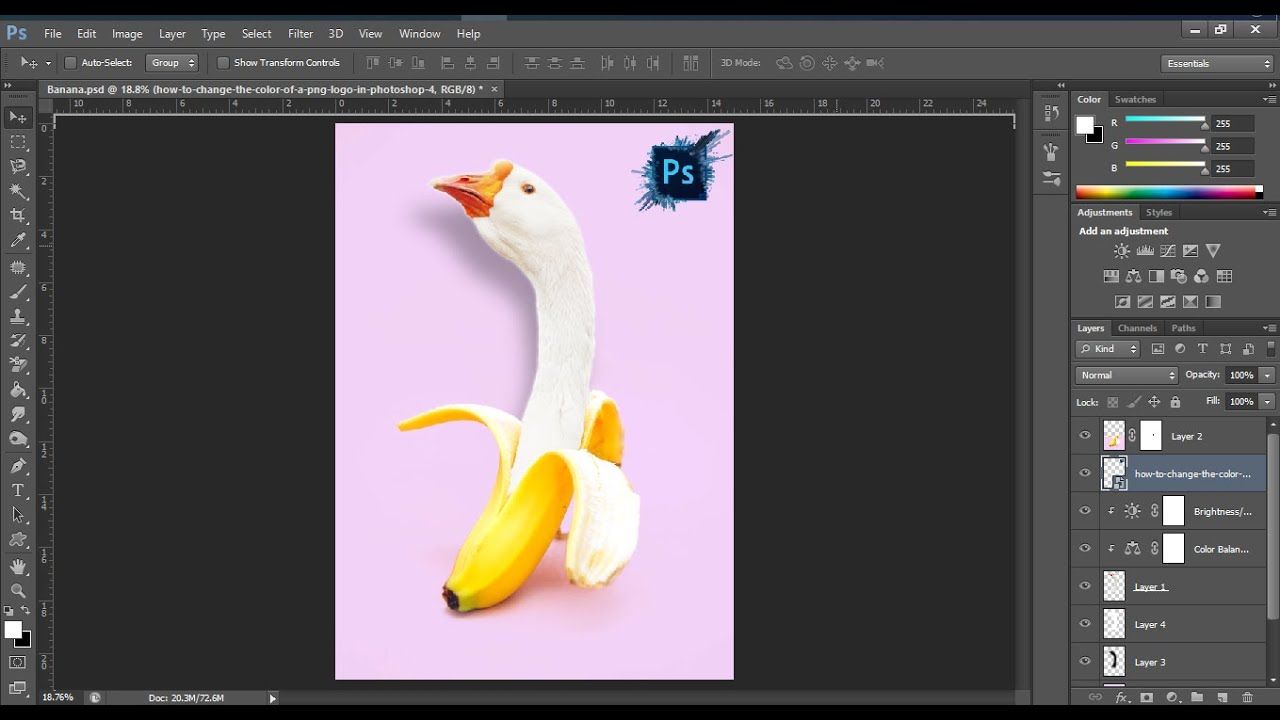Viewport: 1280px width, 720px height.
Task: Open the Layers panel flyout menu
Action: coord(1269,328)
